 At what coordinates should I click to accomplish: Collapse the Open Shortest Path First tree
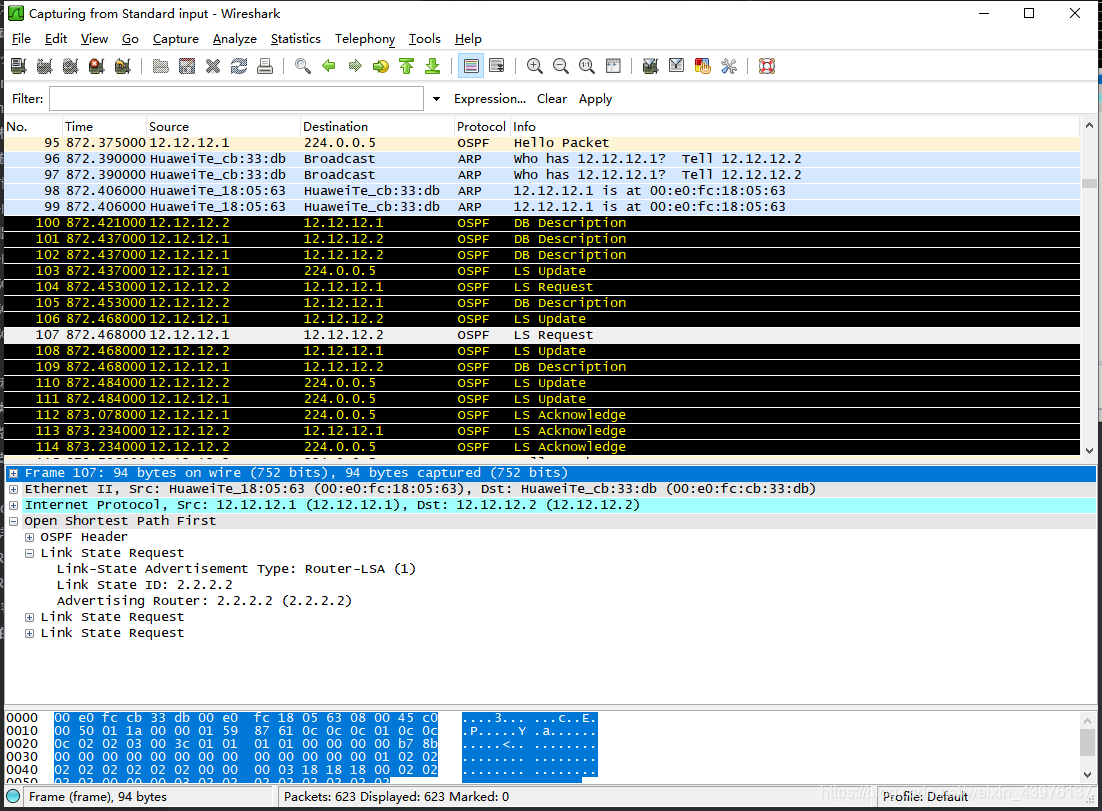point(13,521)
